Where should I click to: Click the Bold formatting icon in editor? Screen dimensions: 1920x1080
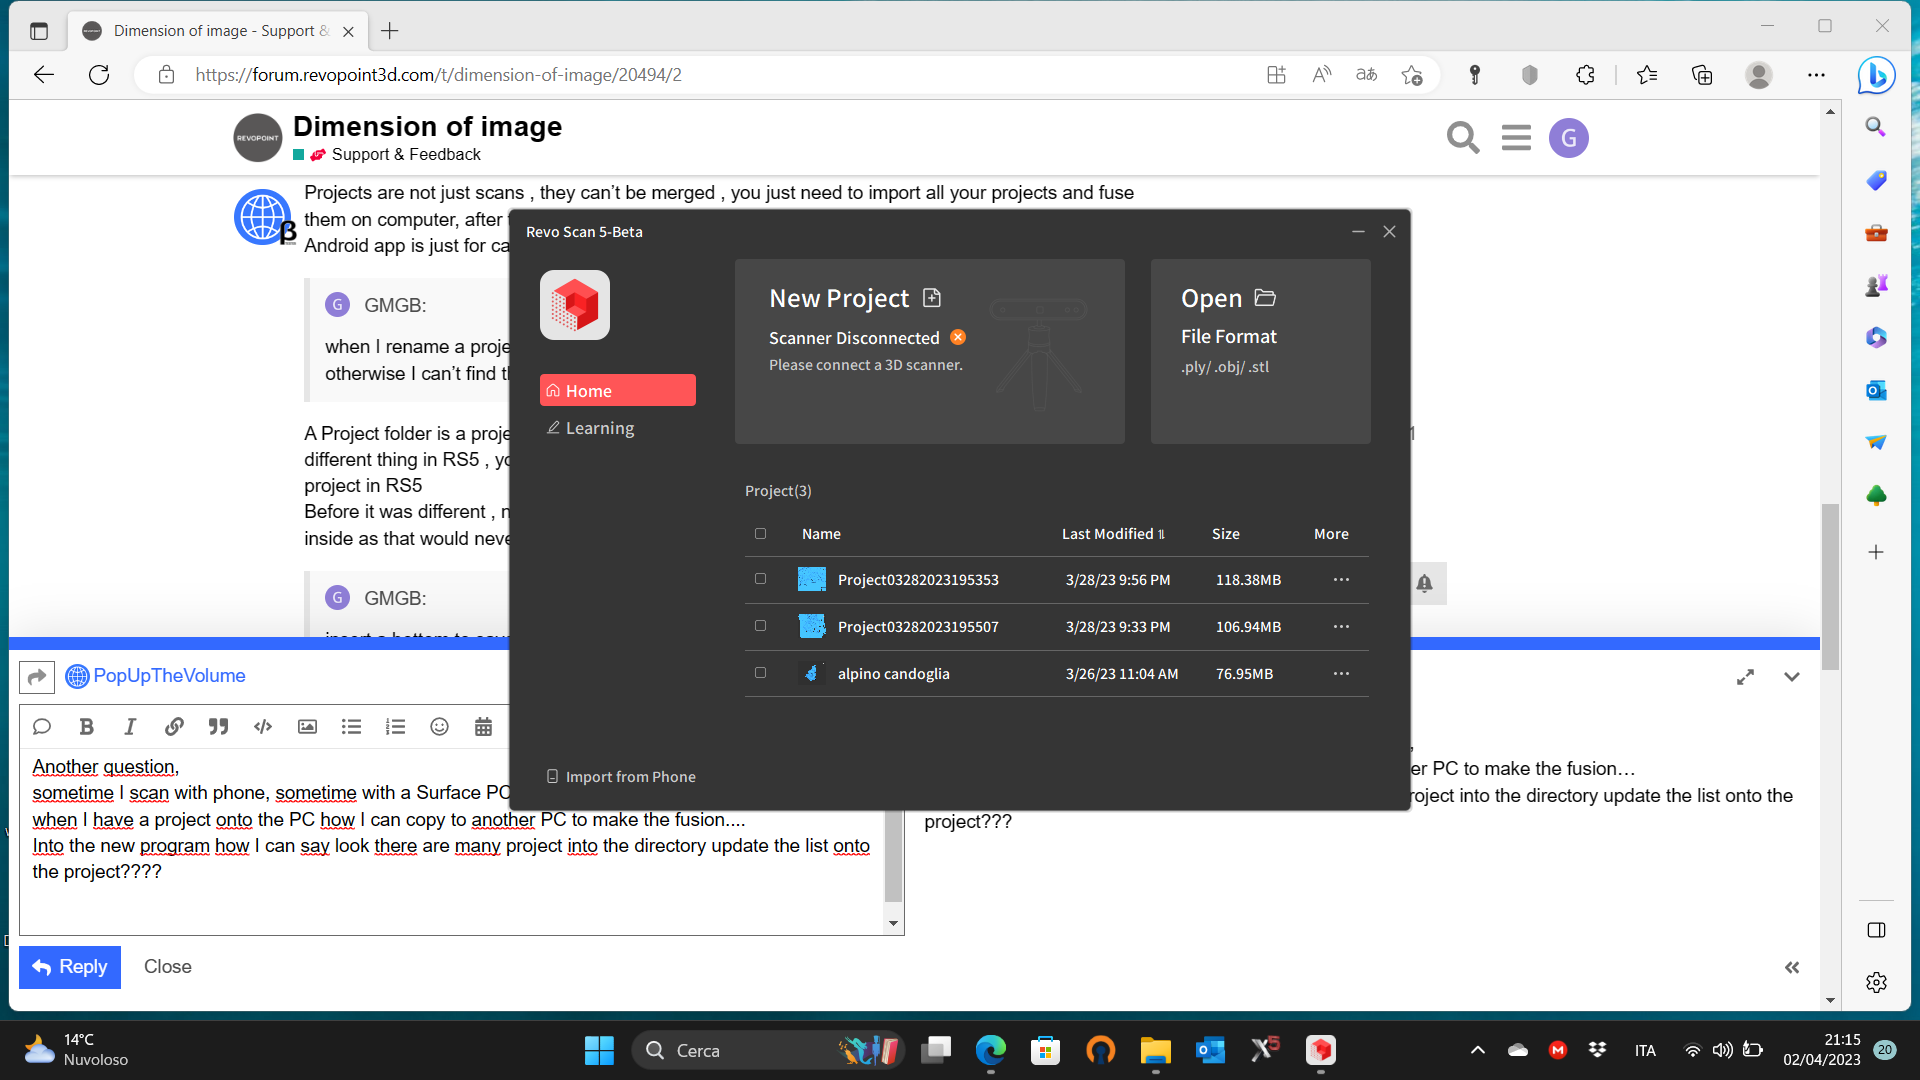click(87, 727)
